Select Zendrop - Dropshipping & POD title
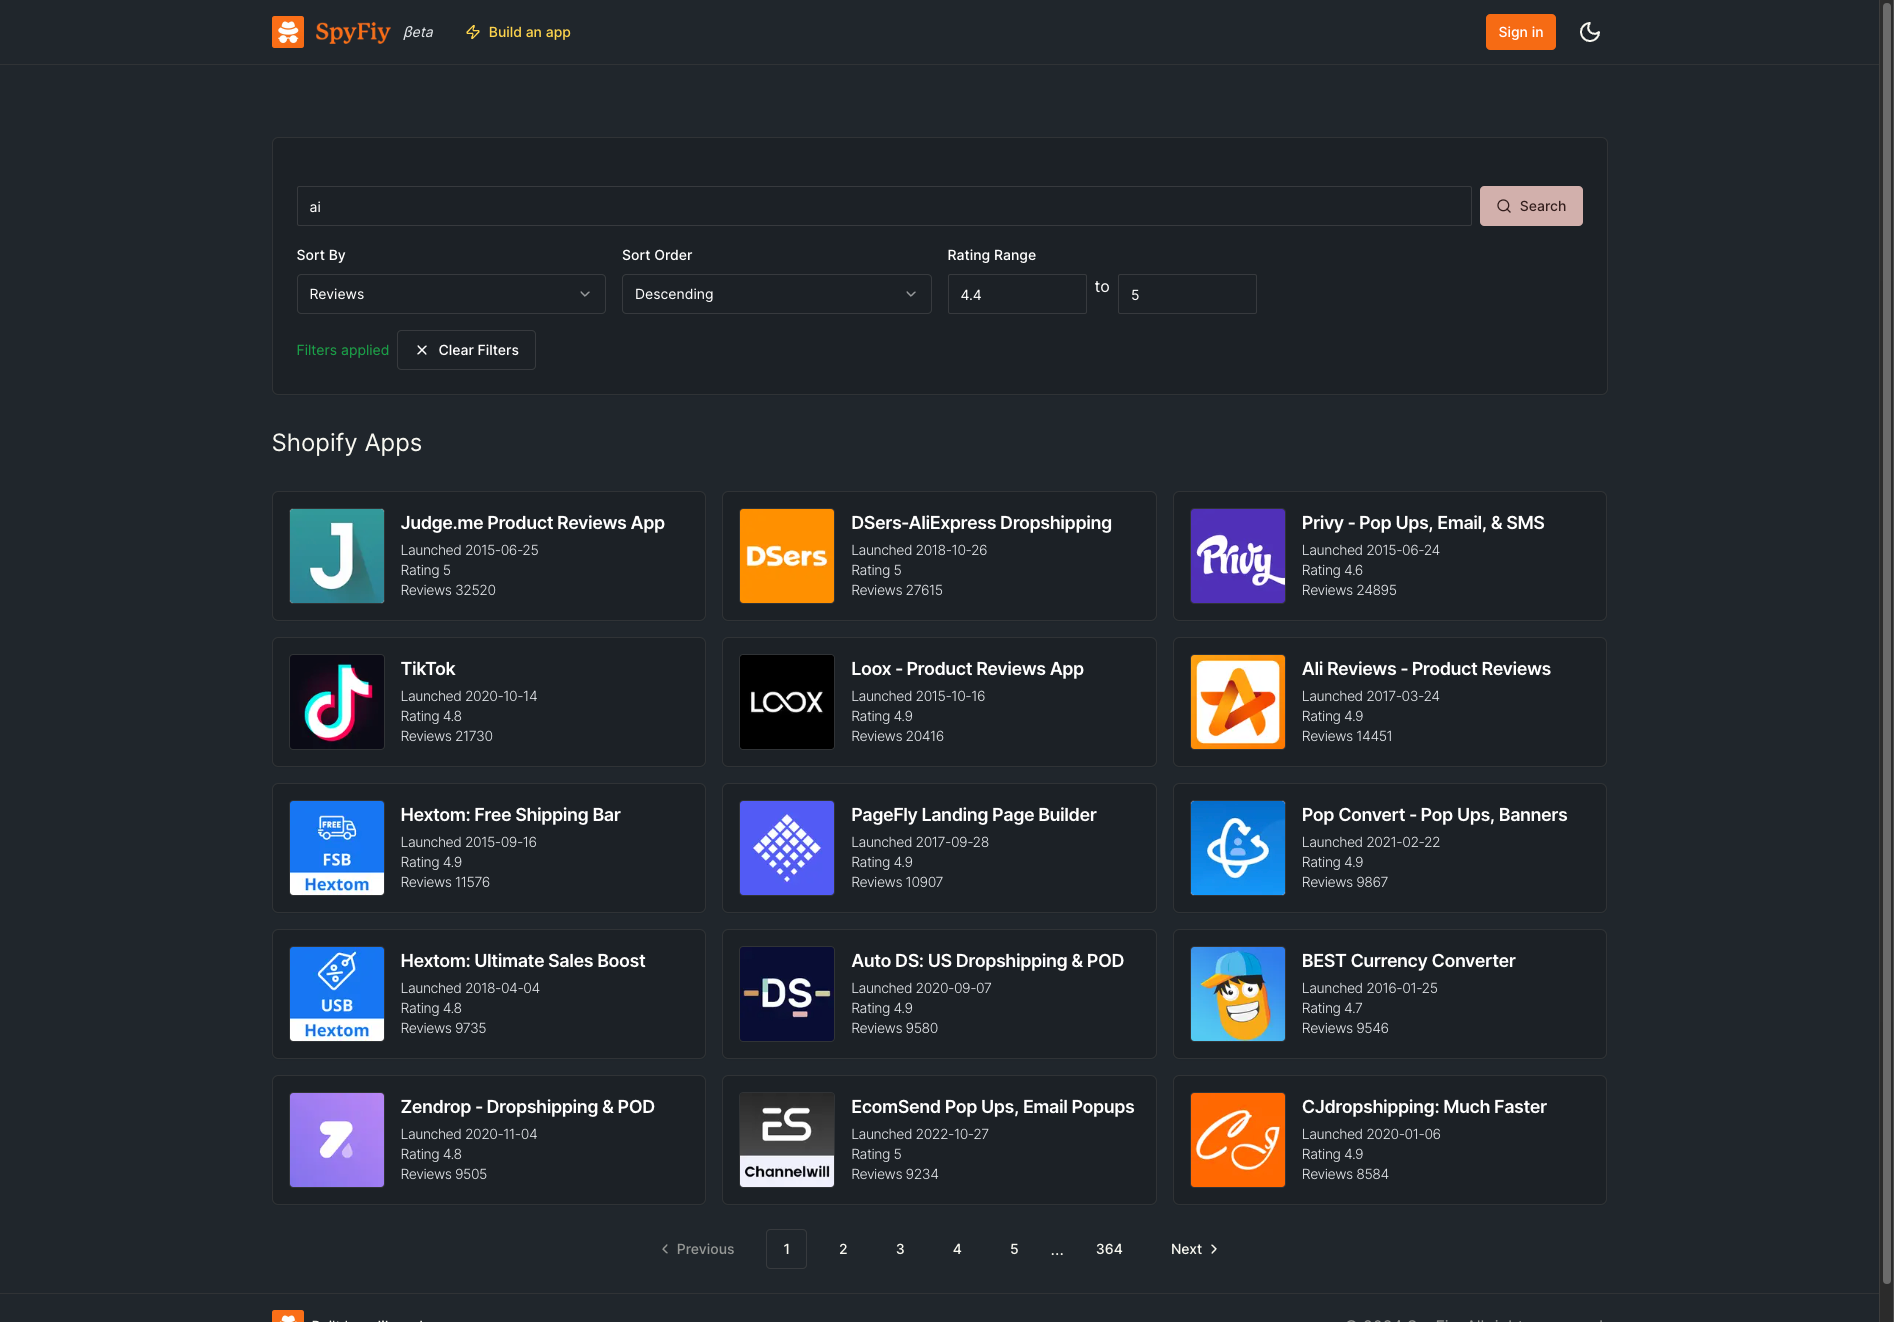The height and width of the screenshot is (1322, 1894). point(527,1107)
